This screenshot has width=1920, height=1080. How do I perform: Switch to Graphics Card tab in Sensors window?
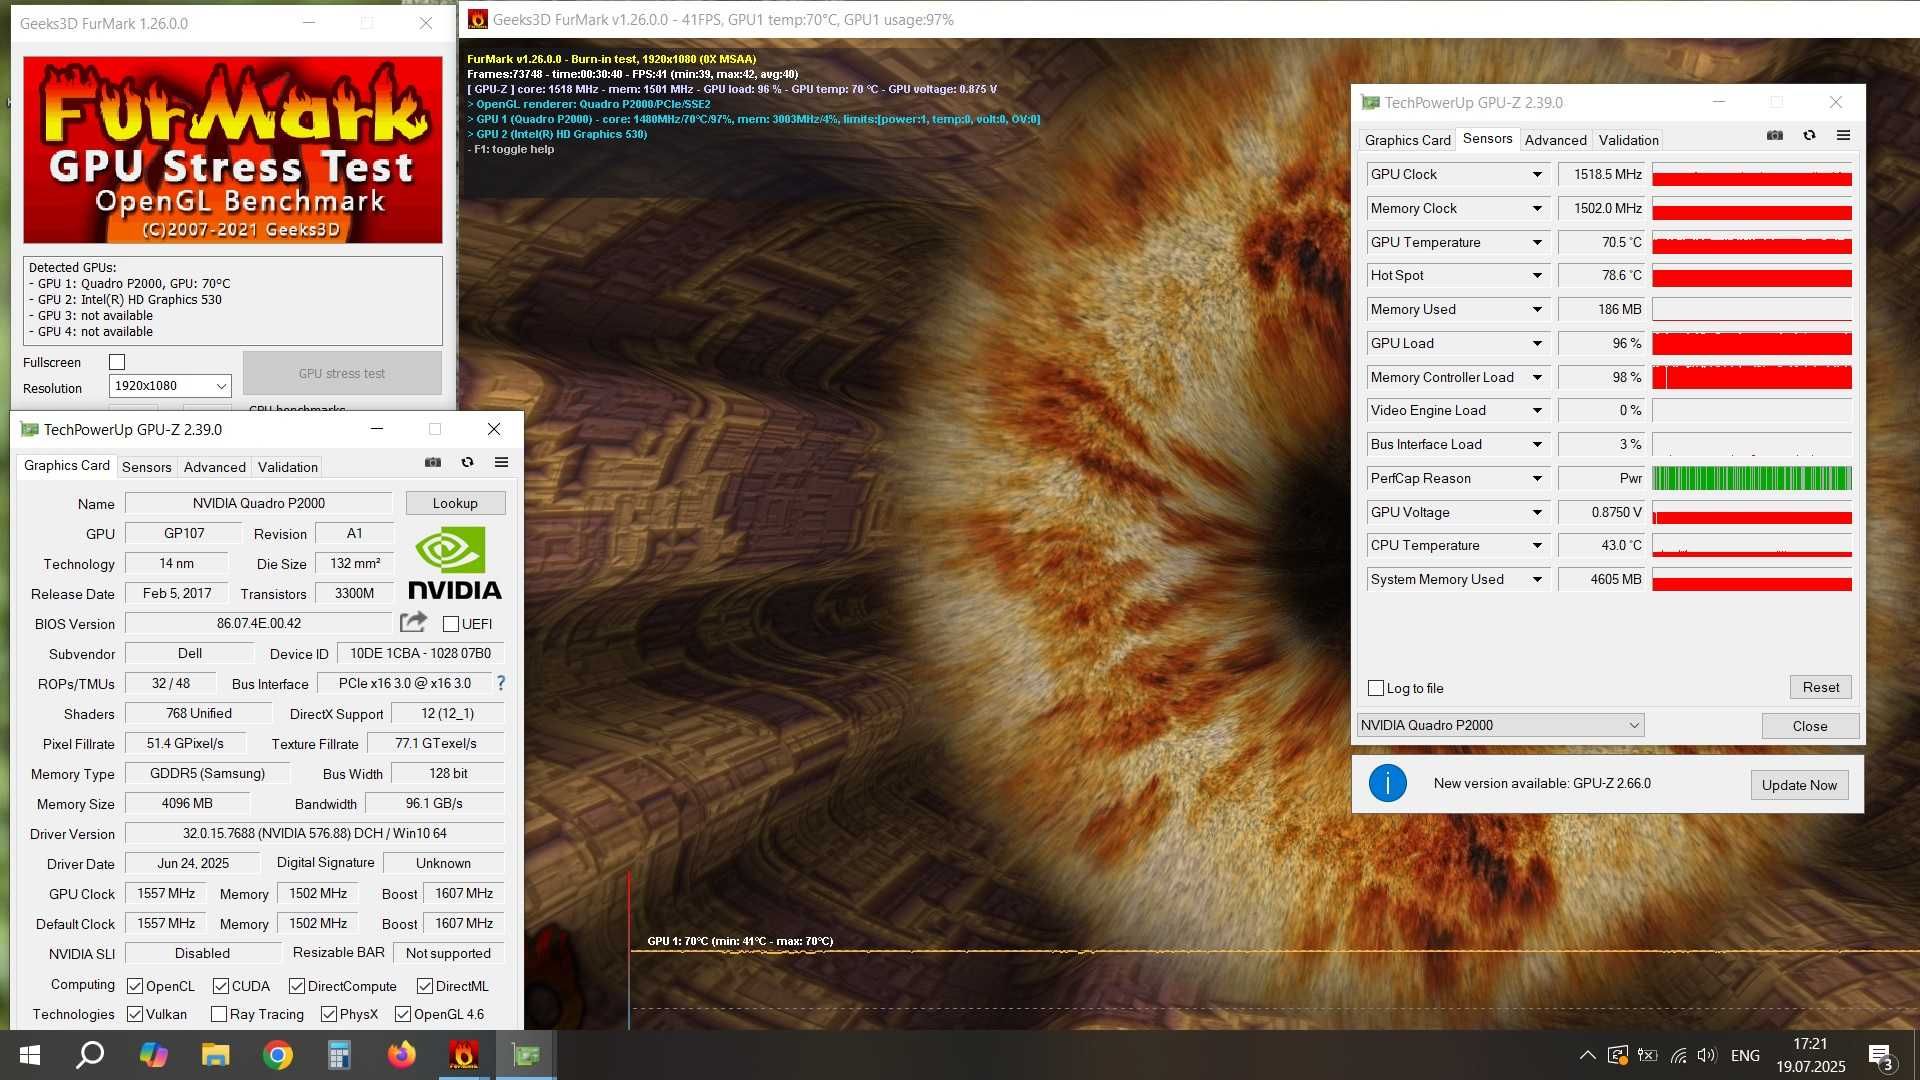pos(1407,140)
